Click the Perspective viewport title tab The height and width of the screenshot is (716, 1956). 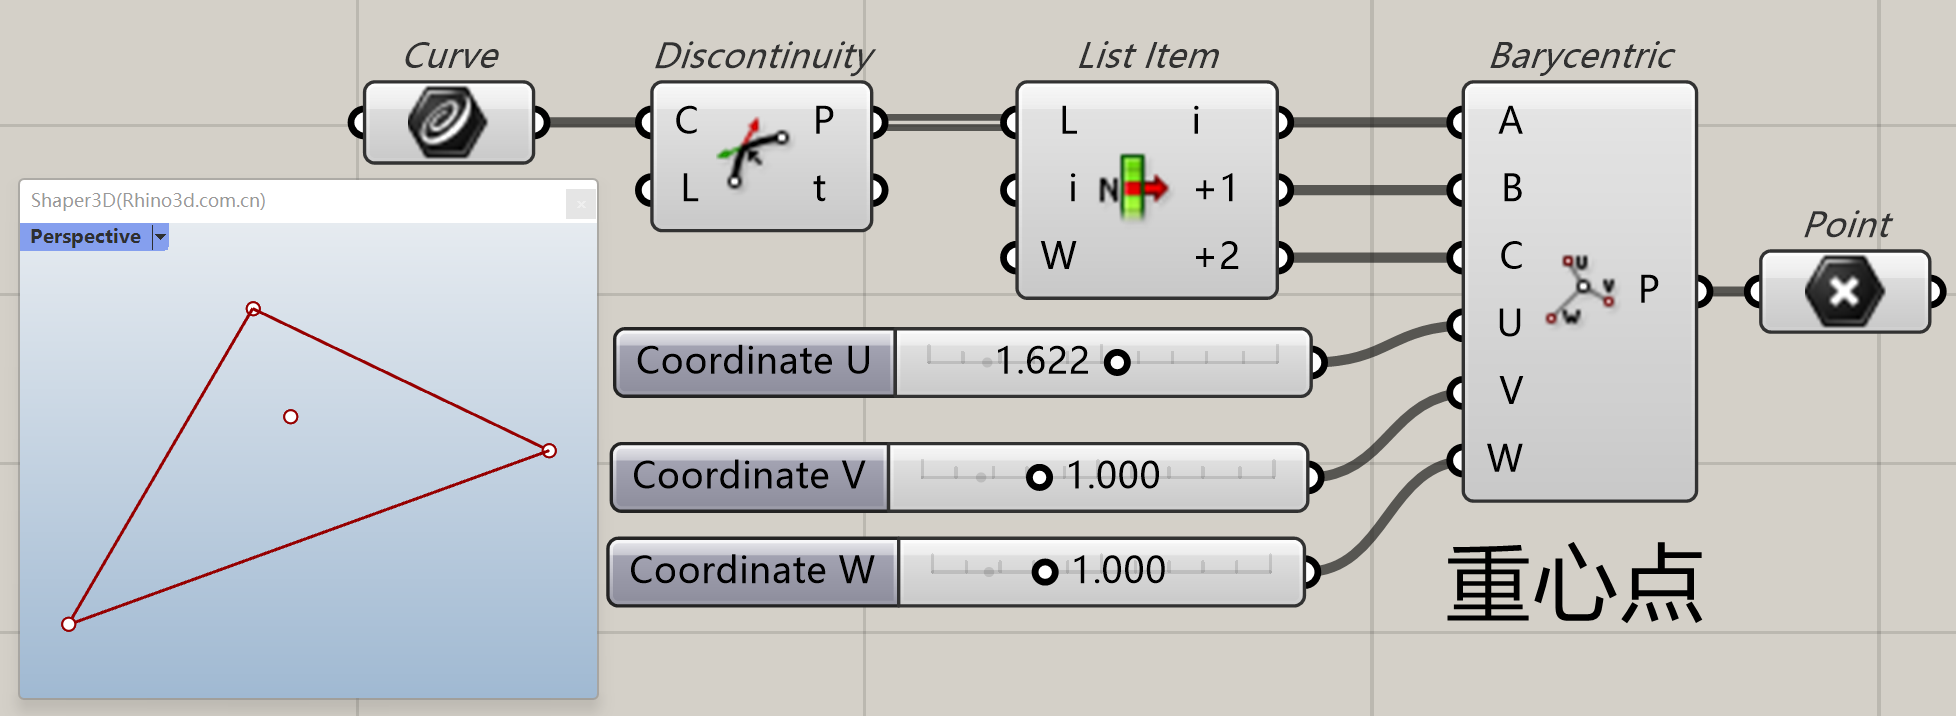coord(86,237)
